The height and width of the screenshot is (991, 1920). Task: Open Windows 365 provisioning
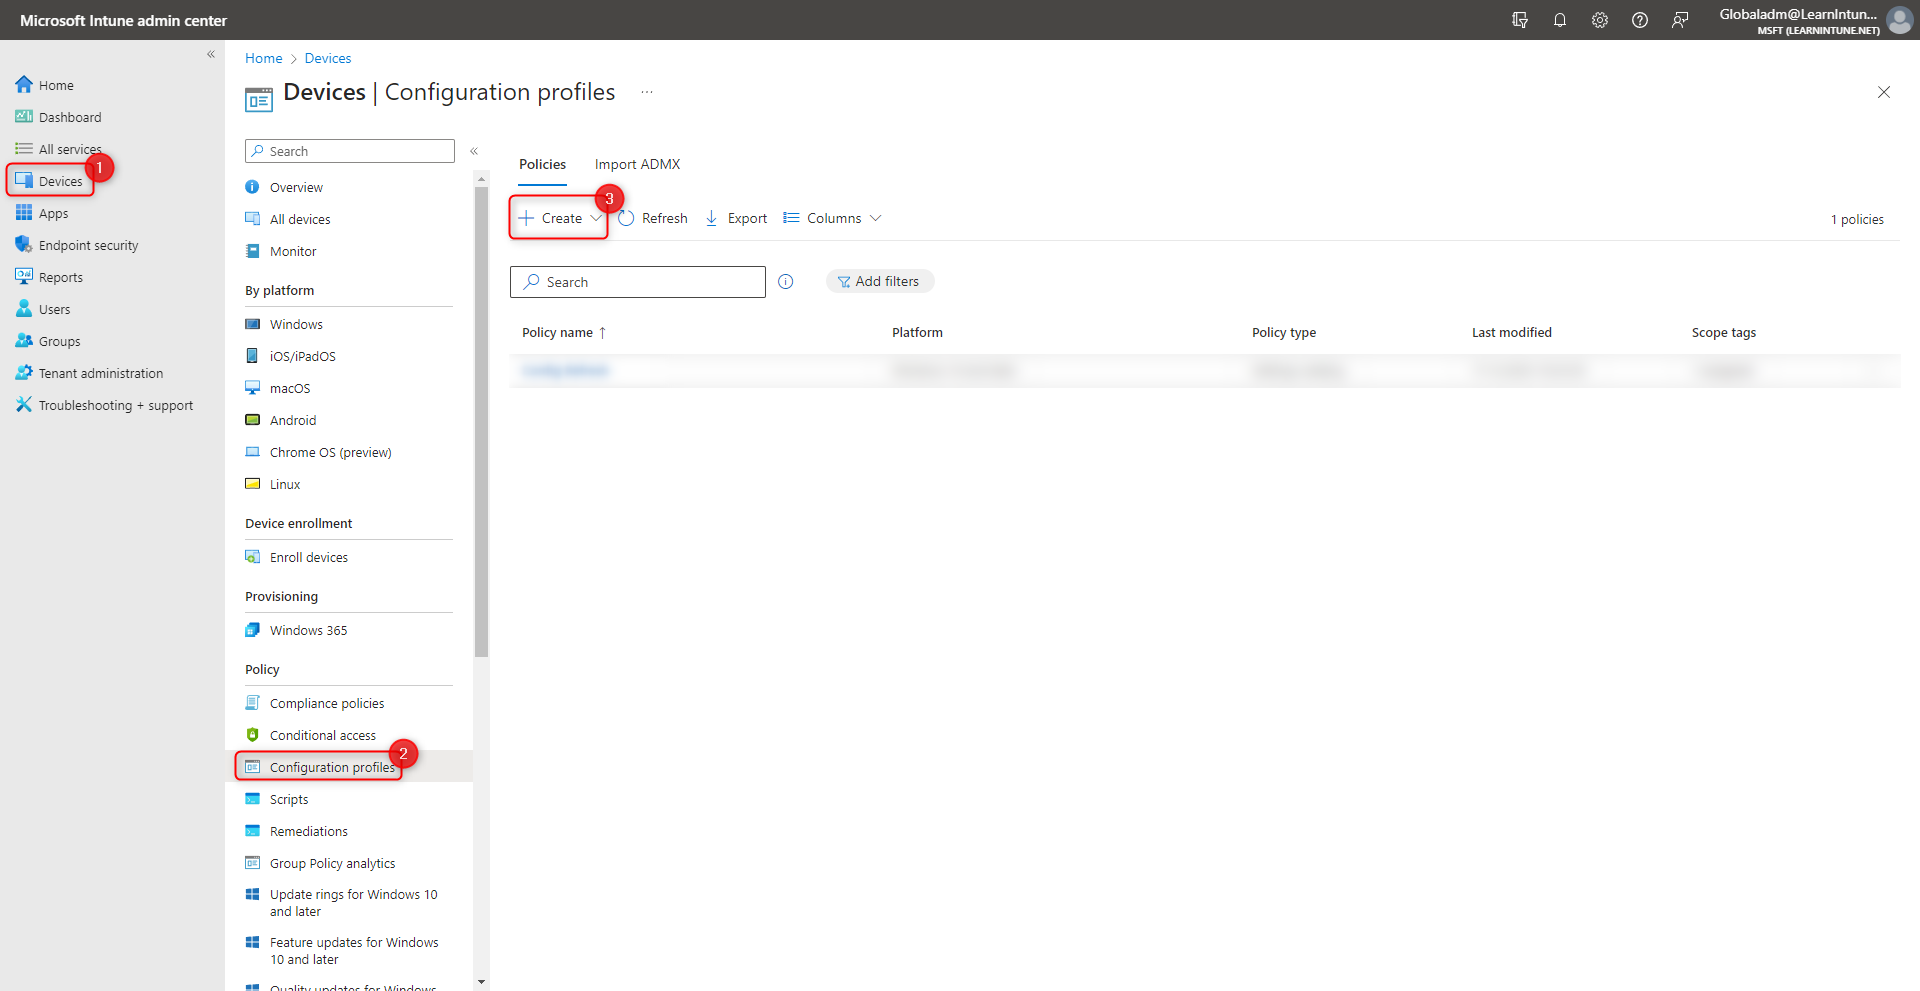point(308,630)
